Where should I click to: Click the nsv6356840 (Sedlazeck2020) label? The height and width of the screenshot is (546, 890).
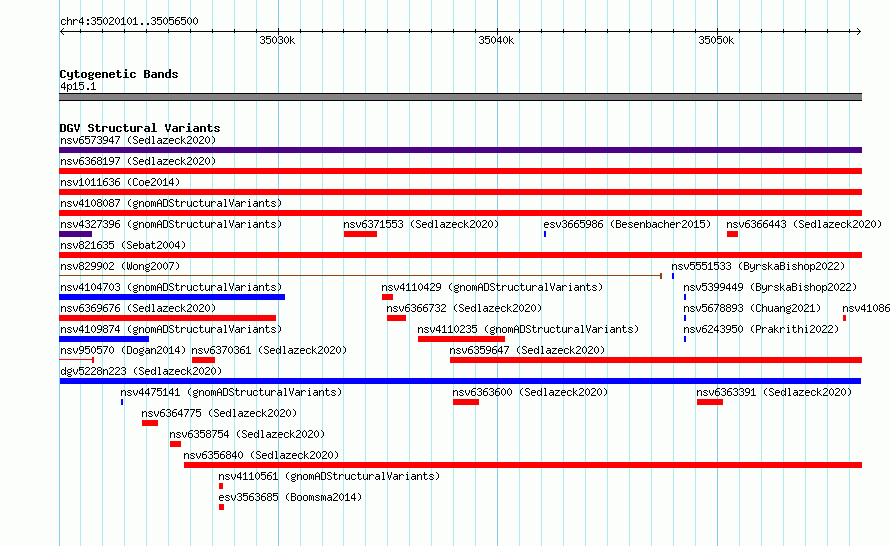pyautogui.click(x=261, y=455)
